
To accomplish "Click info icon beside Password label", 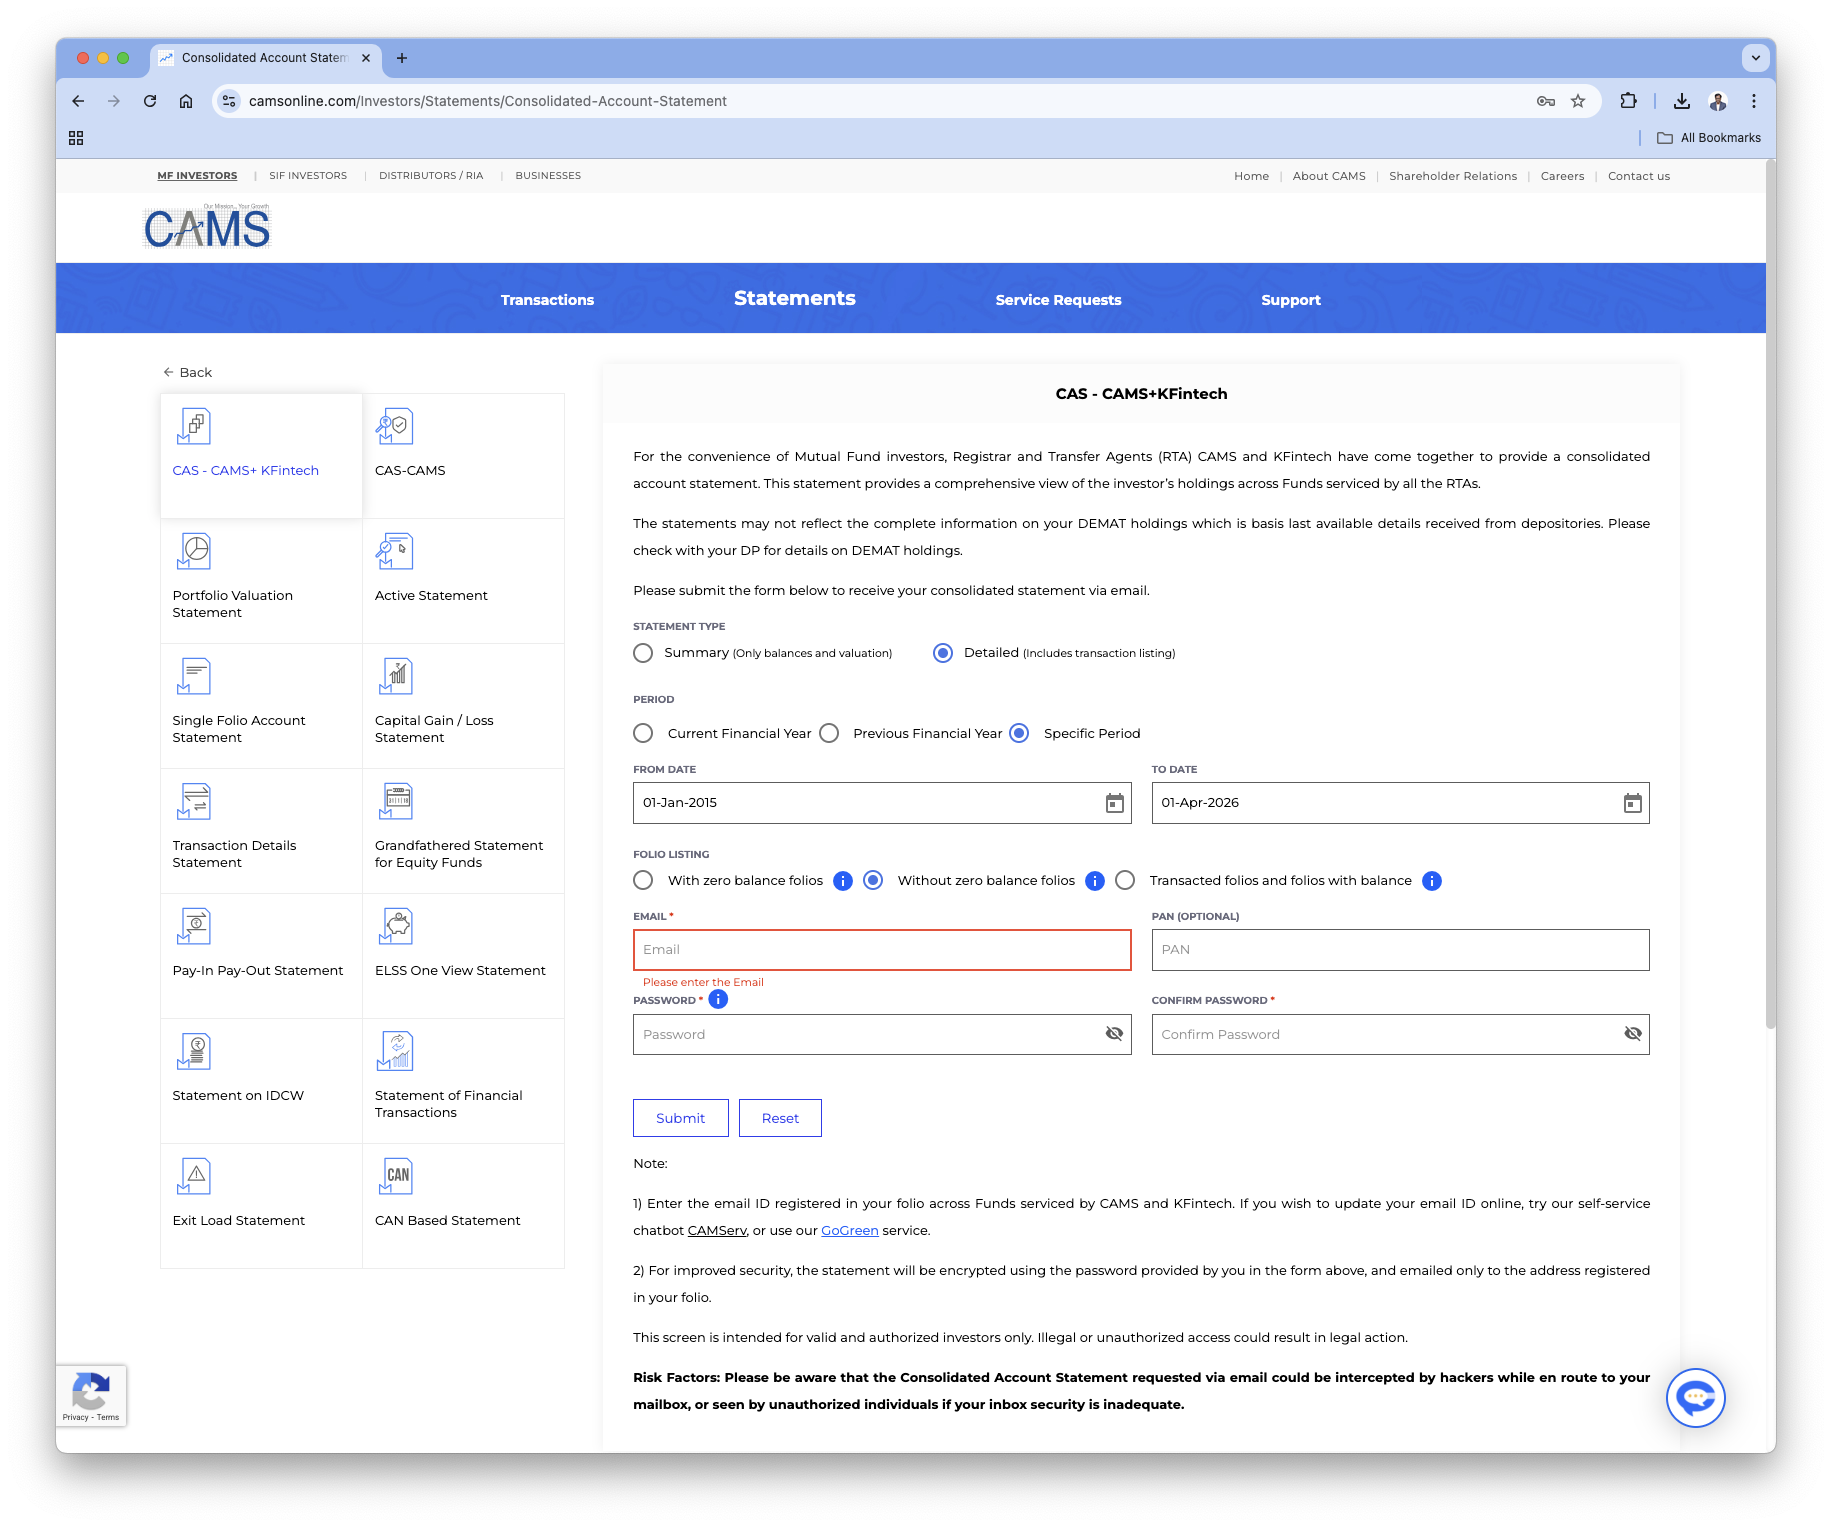I will (718, 1000).
